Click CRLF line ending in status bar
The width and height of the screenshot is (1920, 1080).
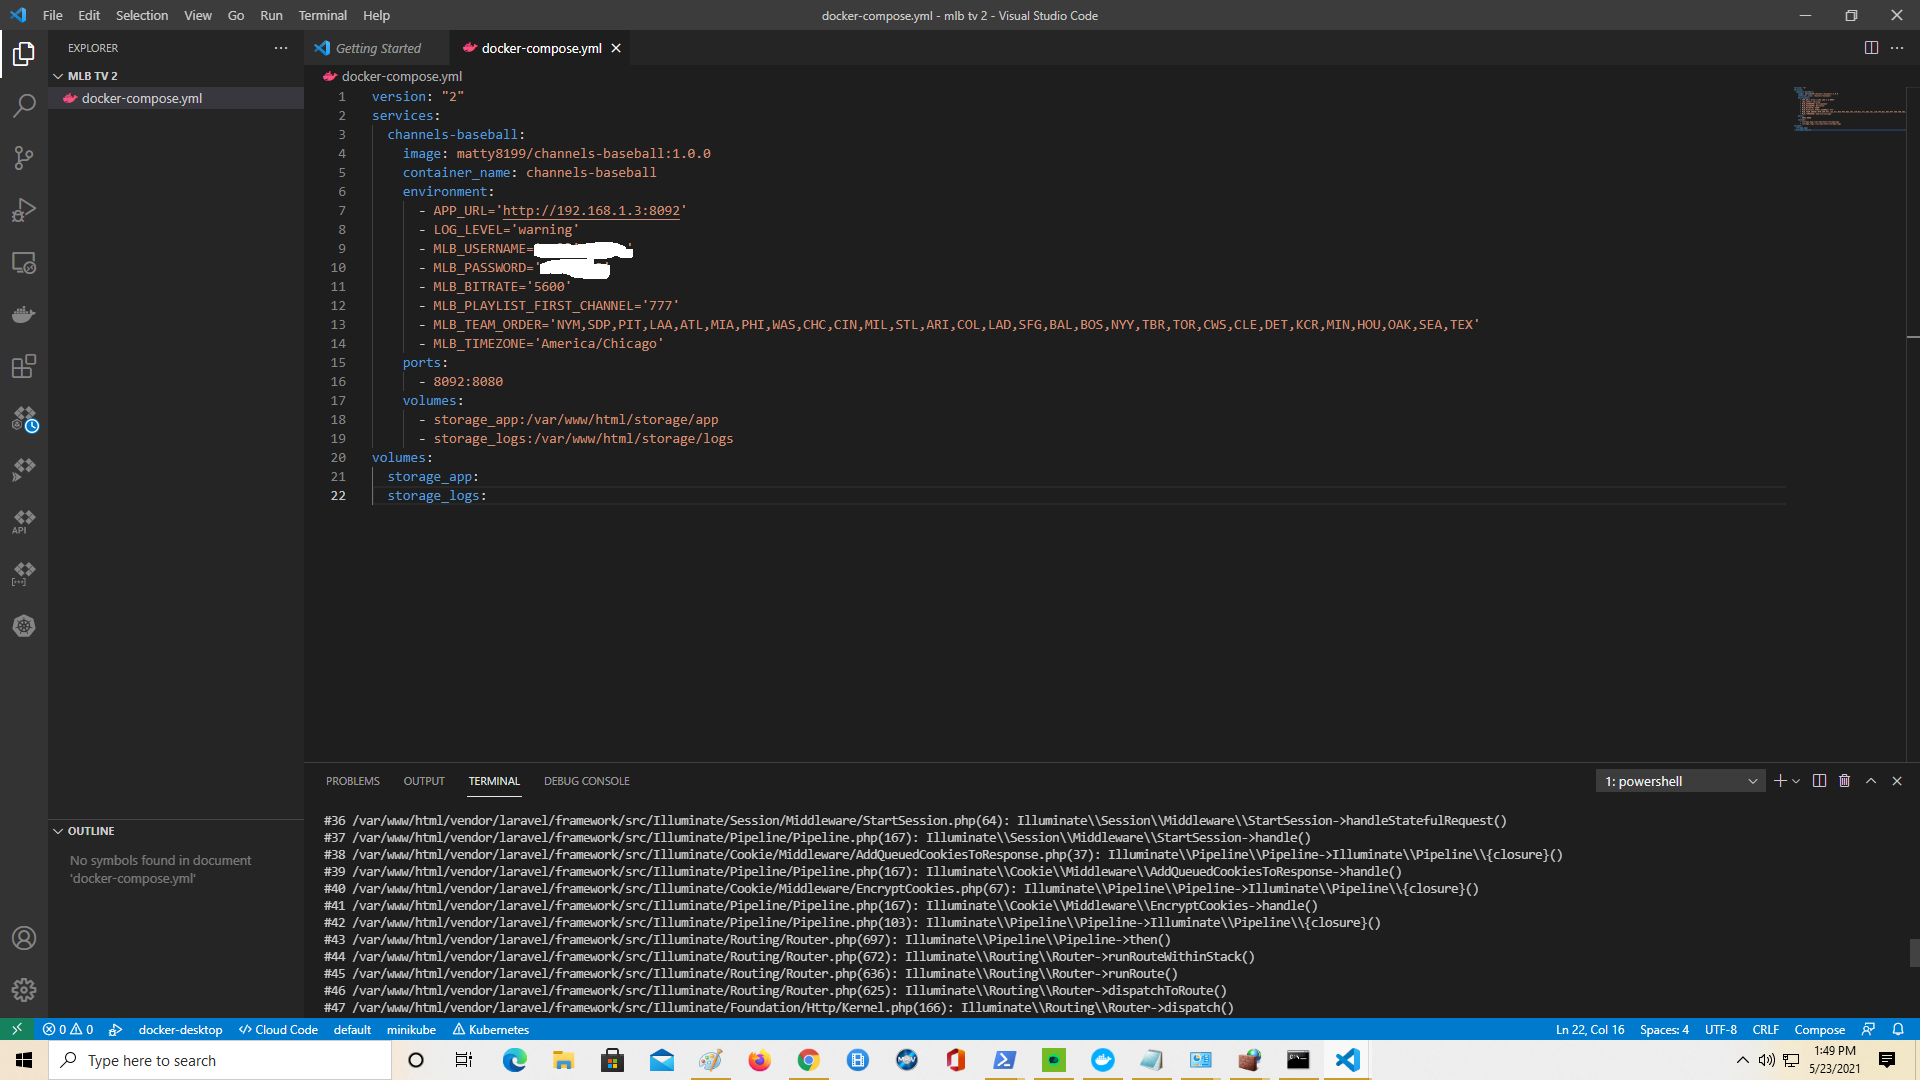[1765, 1029]
